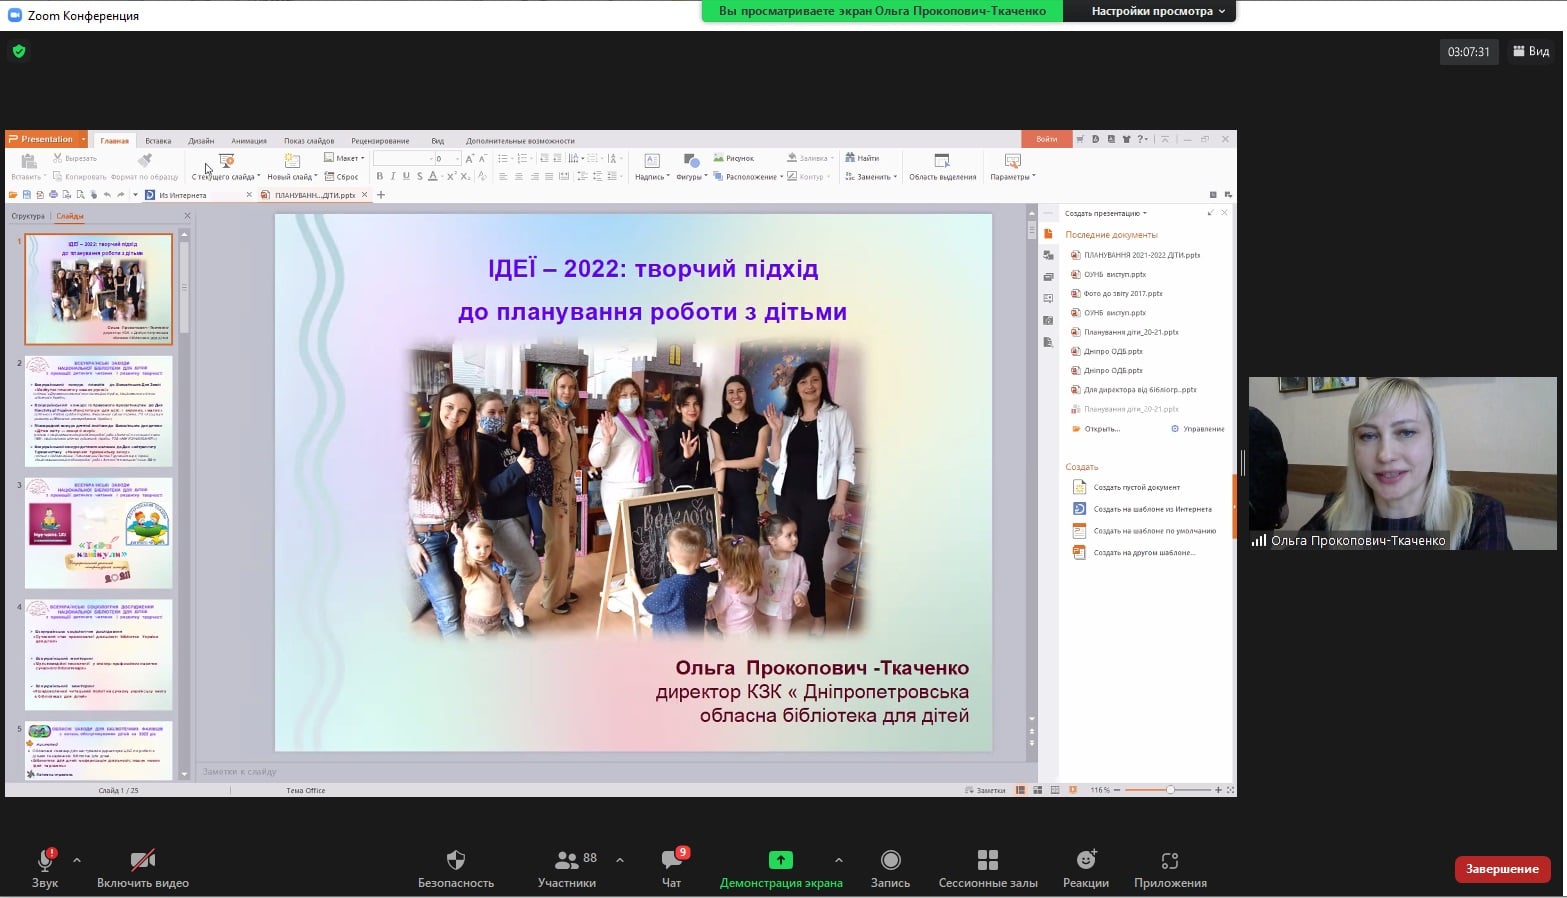Screen dimensions: 1567x898
Task: Expand audio options arrow beside Звук
Action: [x=77, y=860]
